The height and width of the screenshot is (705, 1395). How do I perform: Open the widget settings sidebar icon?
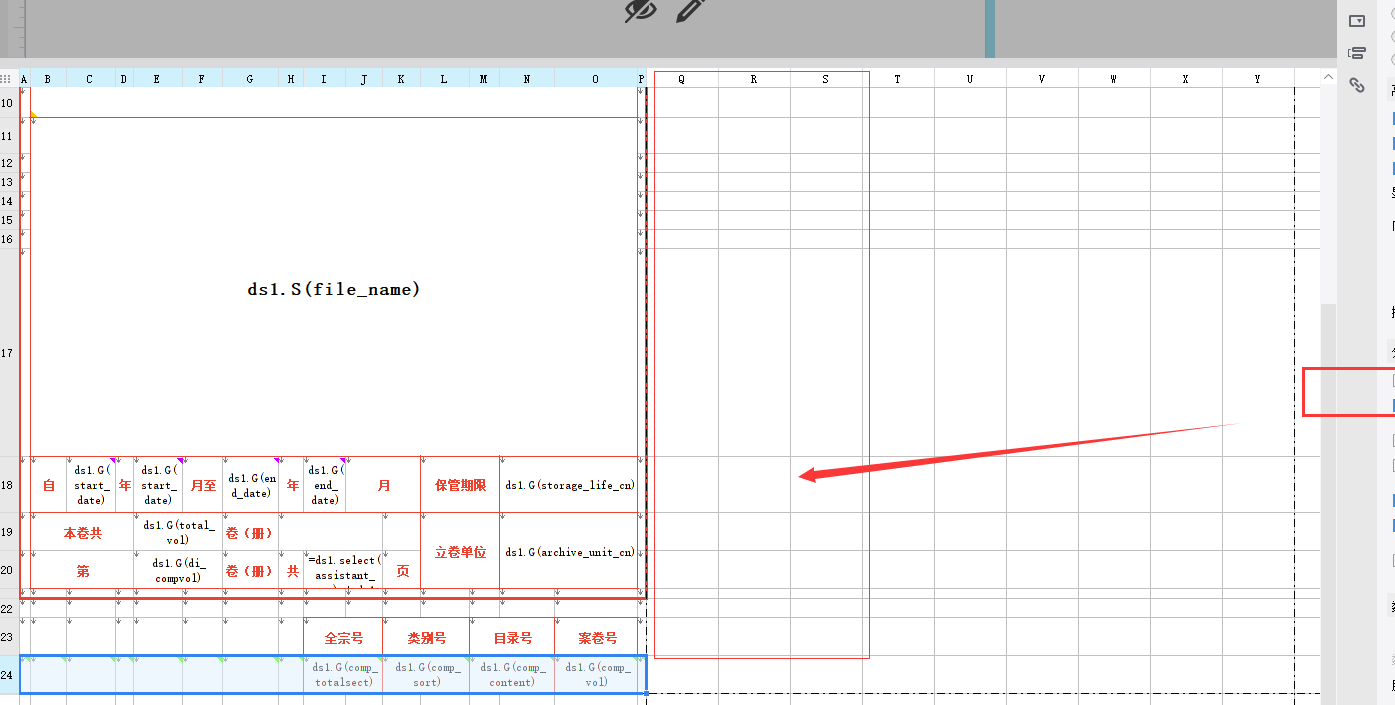click(x=1357, y=20)
